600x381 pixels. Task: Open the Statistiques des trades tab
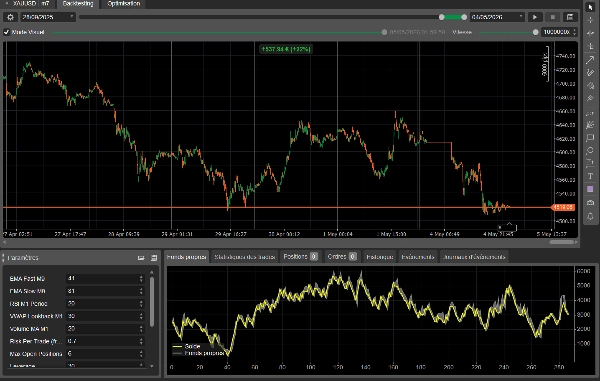point(245,257)
